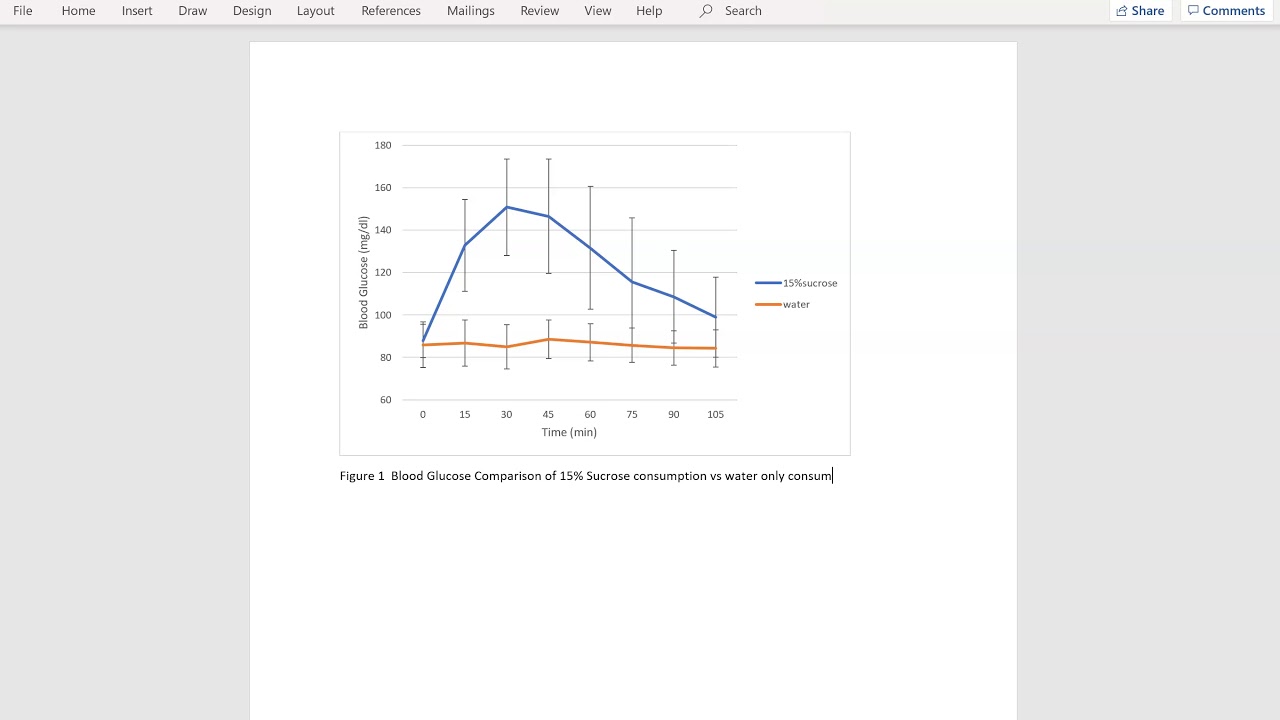Image resolution: width=1280 pixels, height=720 pixels.
Task: Switch to the Home ribbon tab
Action: point(78,11)
